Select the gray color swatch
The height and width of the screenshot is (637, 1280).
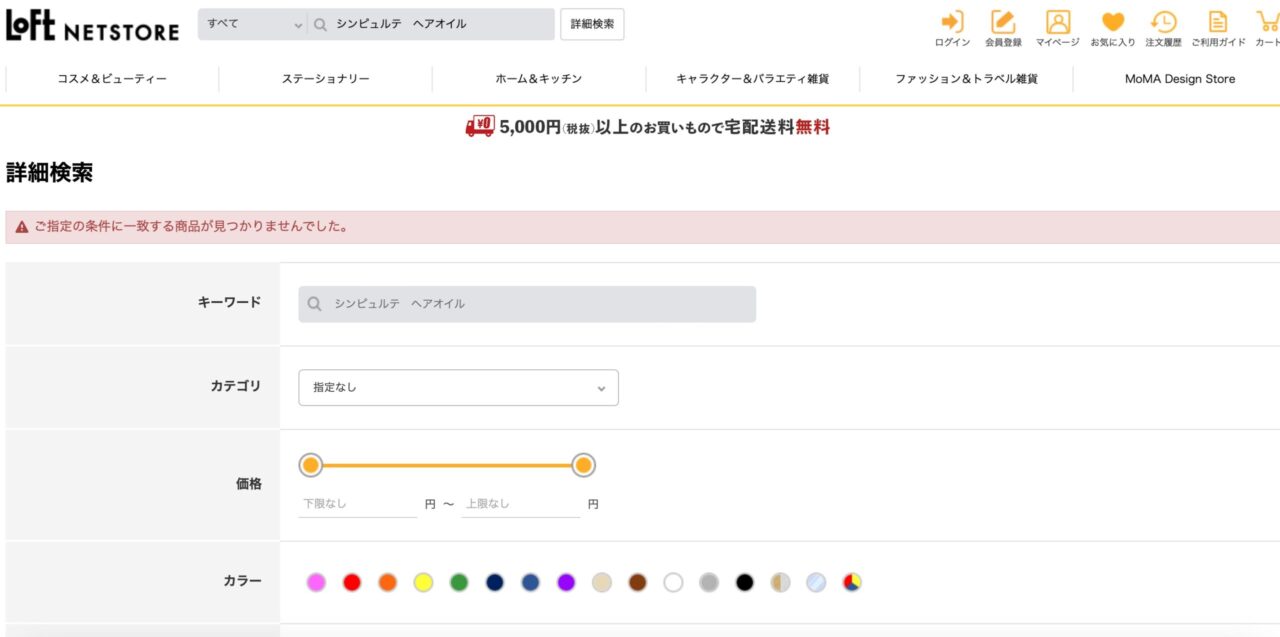(x=709, y=582)
